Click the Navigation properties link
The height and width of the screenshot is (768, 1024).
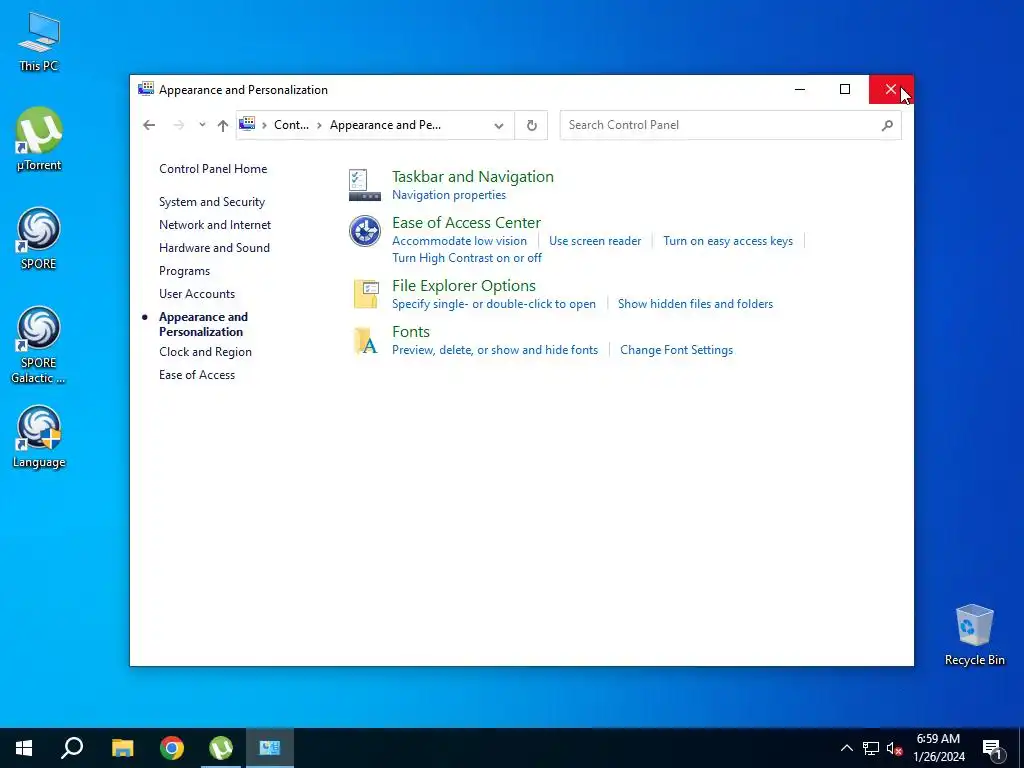coord(449,195)
